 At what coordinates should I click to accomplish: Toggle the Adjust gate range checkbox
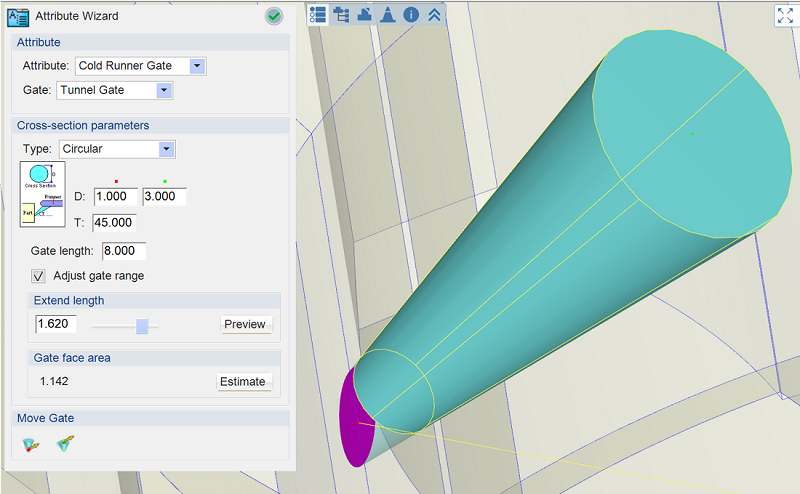[38, 276]
